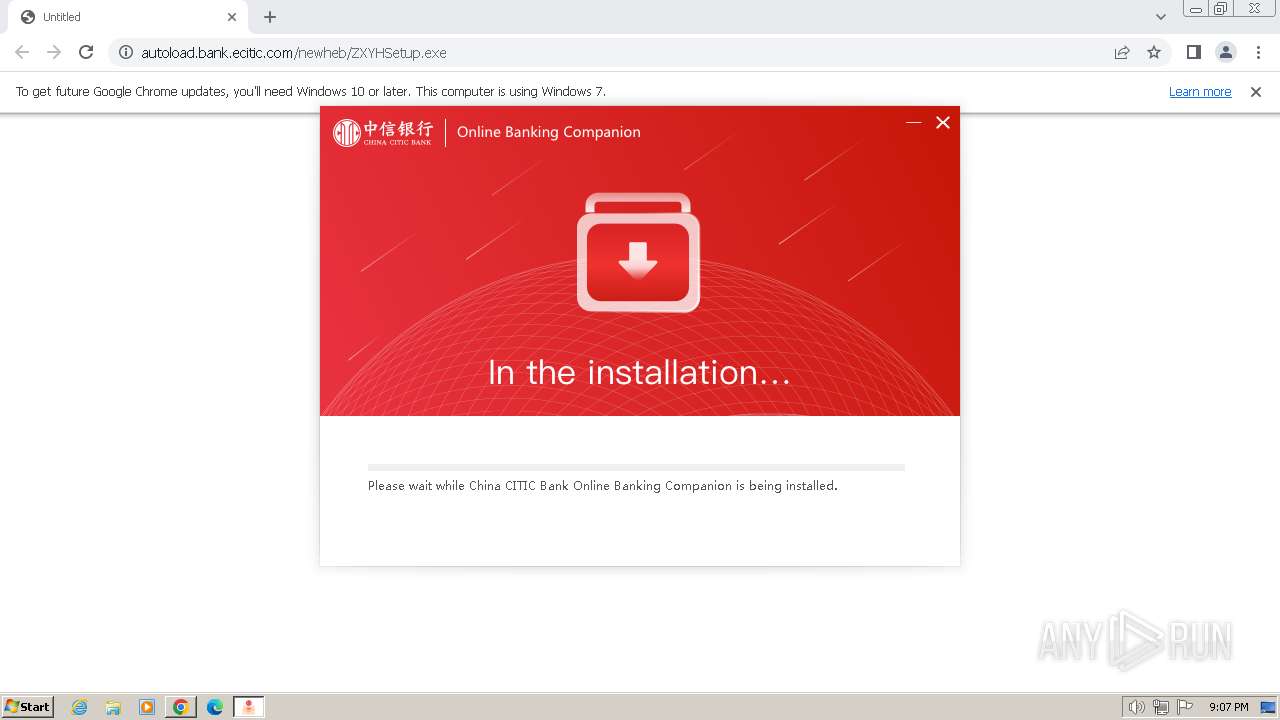Go forward in Chrome
The image size is (1280, 720).
coord(54,52)
